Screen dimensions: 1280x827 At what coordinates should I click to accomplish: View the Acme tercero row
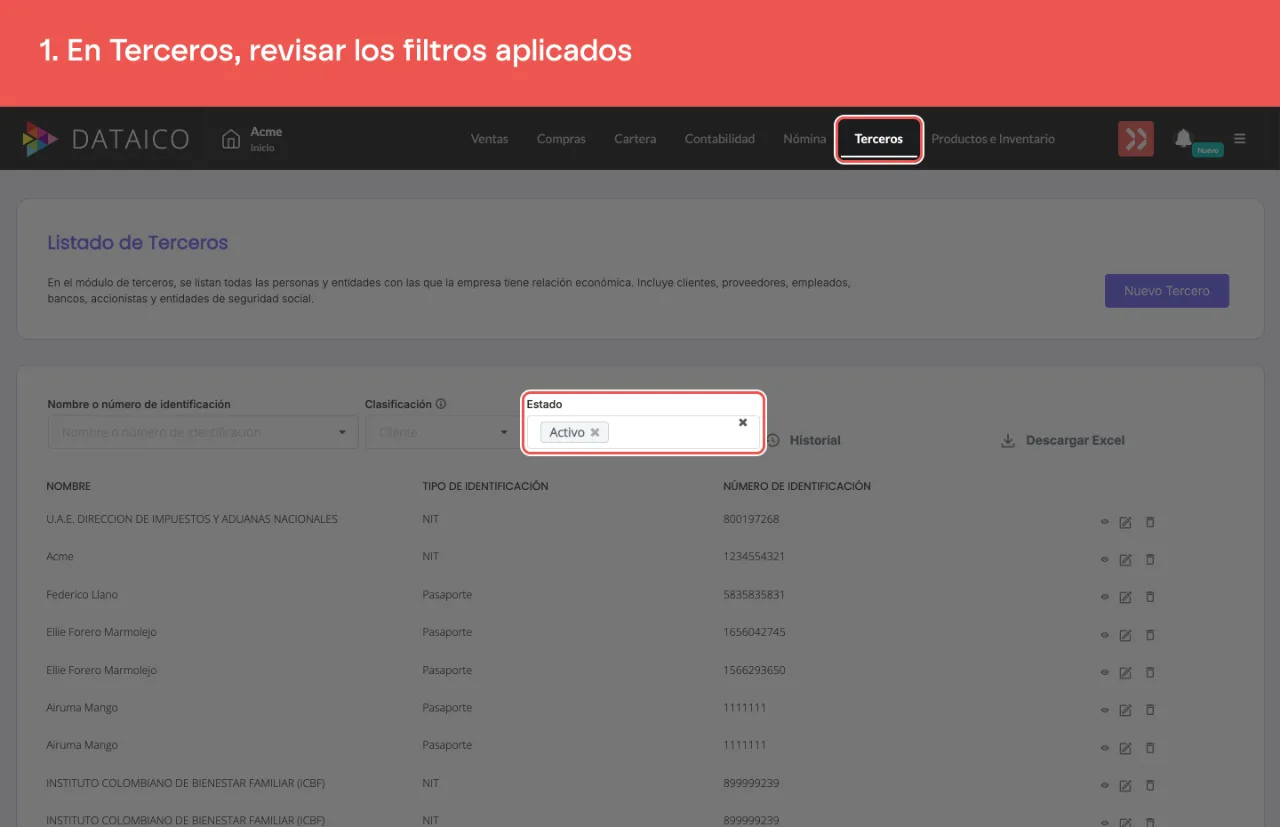[x=1105, y=559]
